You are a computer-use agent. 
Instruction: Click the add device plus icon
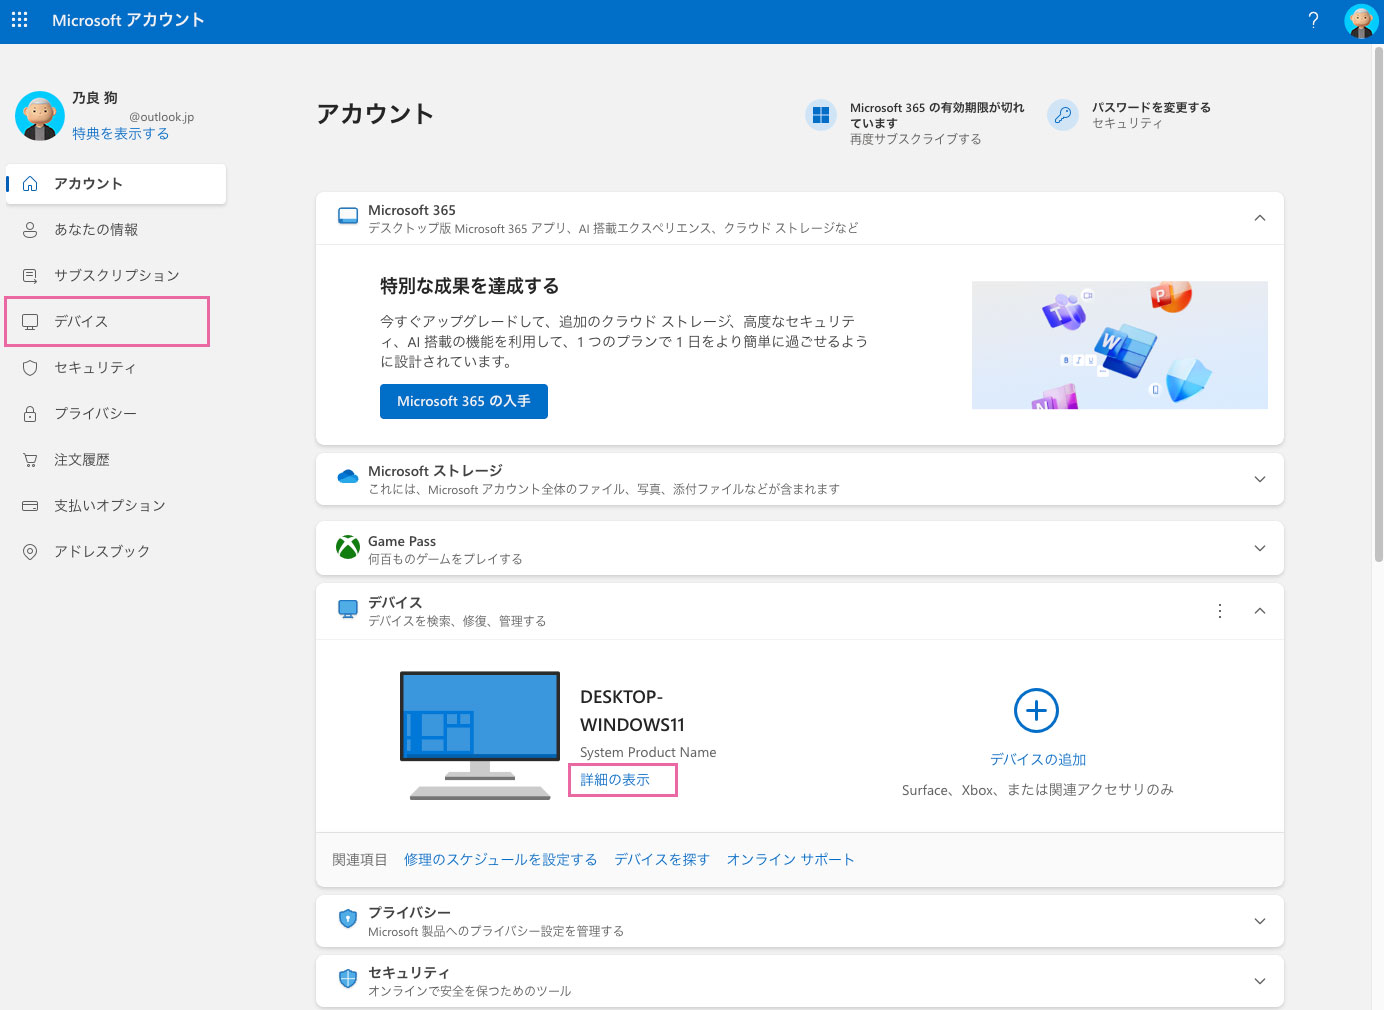point(1036,711)
